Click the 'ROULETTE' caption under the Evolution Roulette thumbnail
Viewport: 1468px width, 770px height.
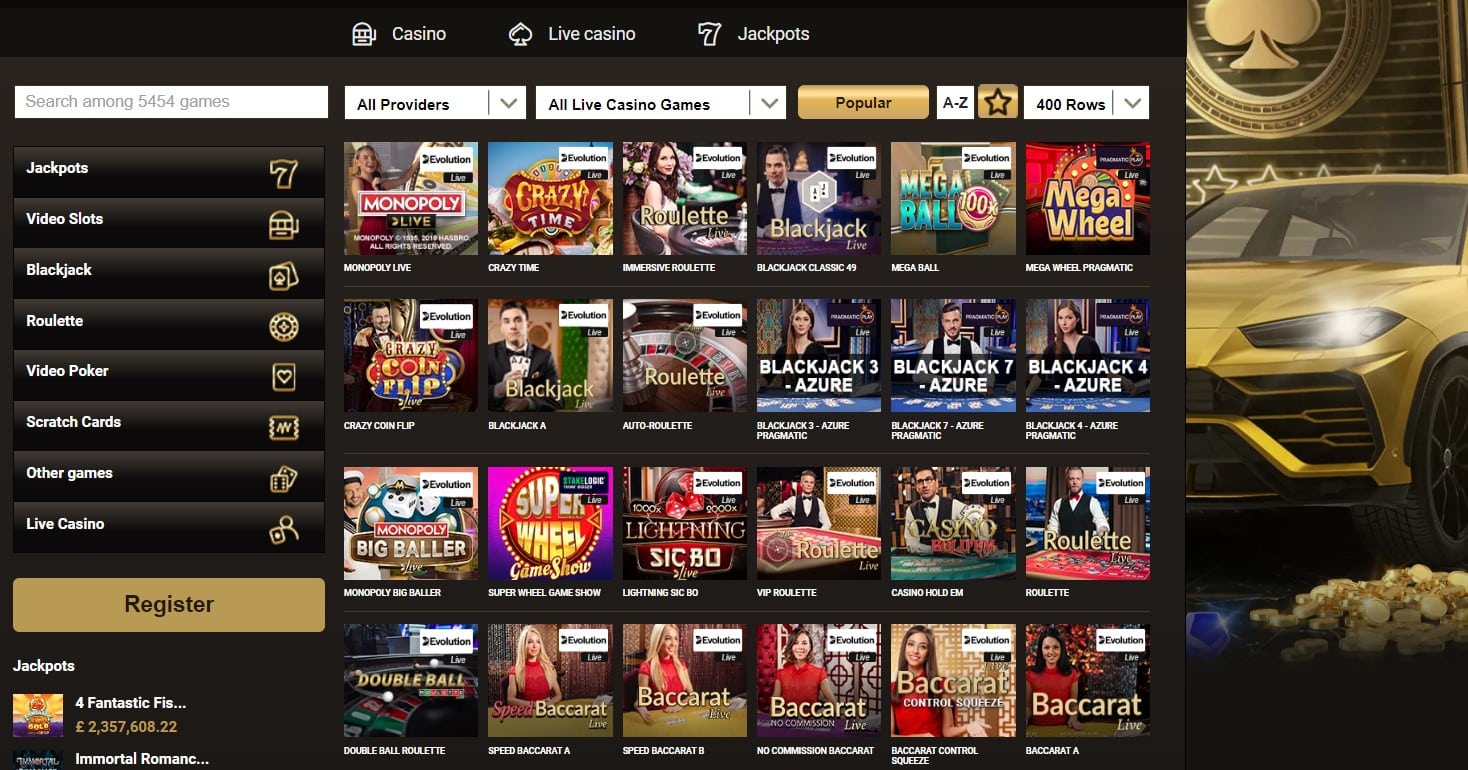point(1047,593)
